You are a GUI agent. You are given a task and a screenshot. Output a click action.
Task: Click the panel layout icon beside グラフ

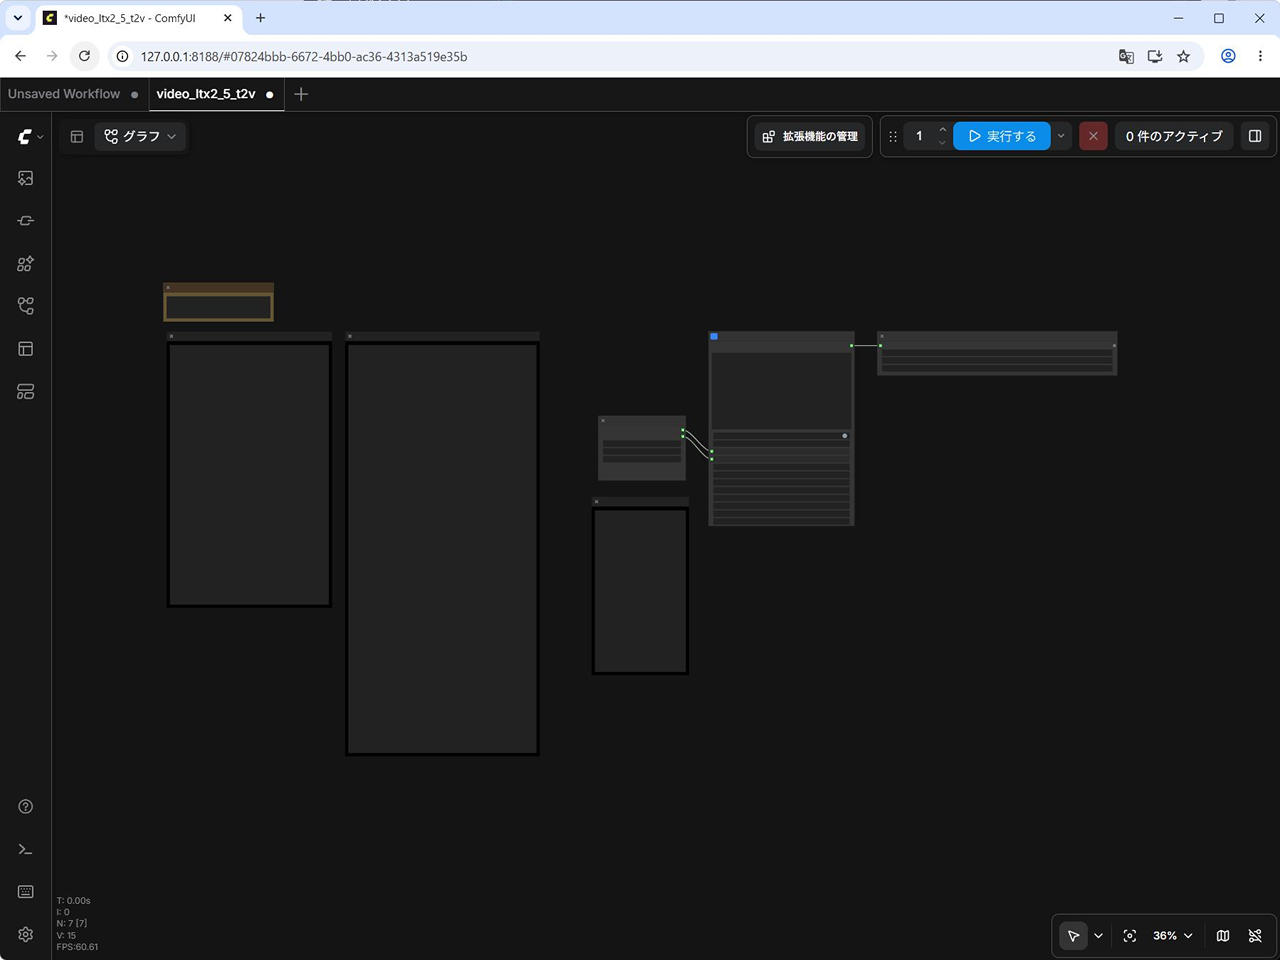77,136
